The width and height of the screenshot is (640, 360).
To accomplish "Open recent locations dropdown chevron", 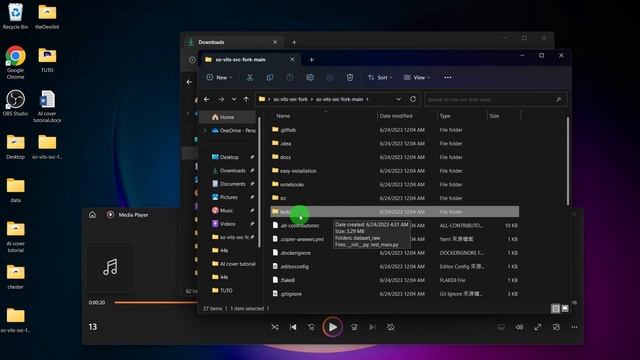I will [234, 99].
